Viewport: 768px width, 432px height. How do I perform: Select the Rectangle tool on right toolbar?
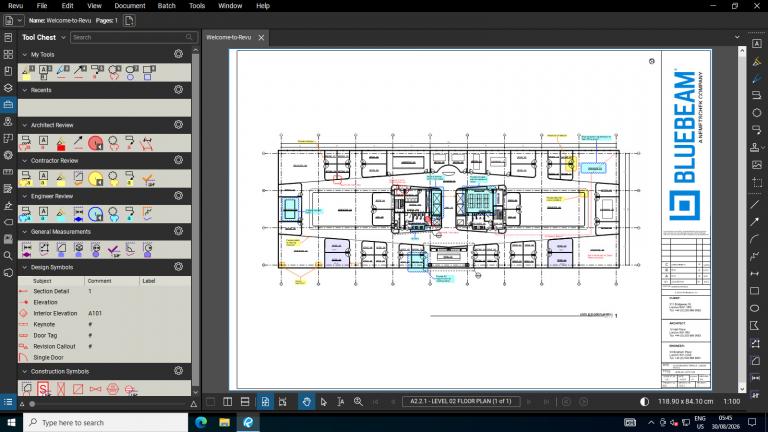coord(755,291)
